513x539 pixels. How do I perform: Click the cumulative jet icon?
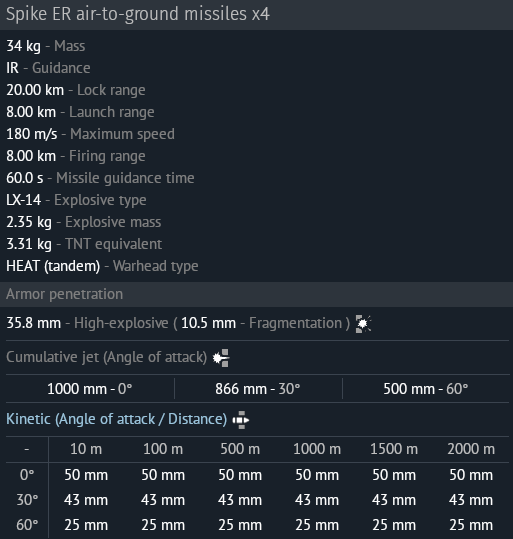pyautogui.click(x=221, y=358)
